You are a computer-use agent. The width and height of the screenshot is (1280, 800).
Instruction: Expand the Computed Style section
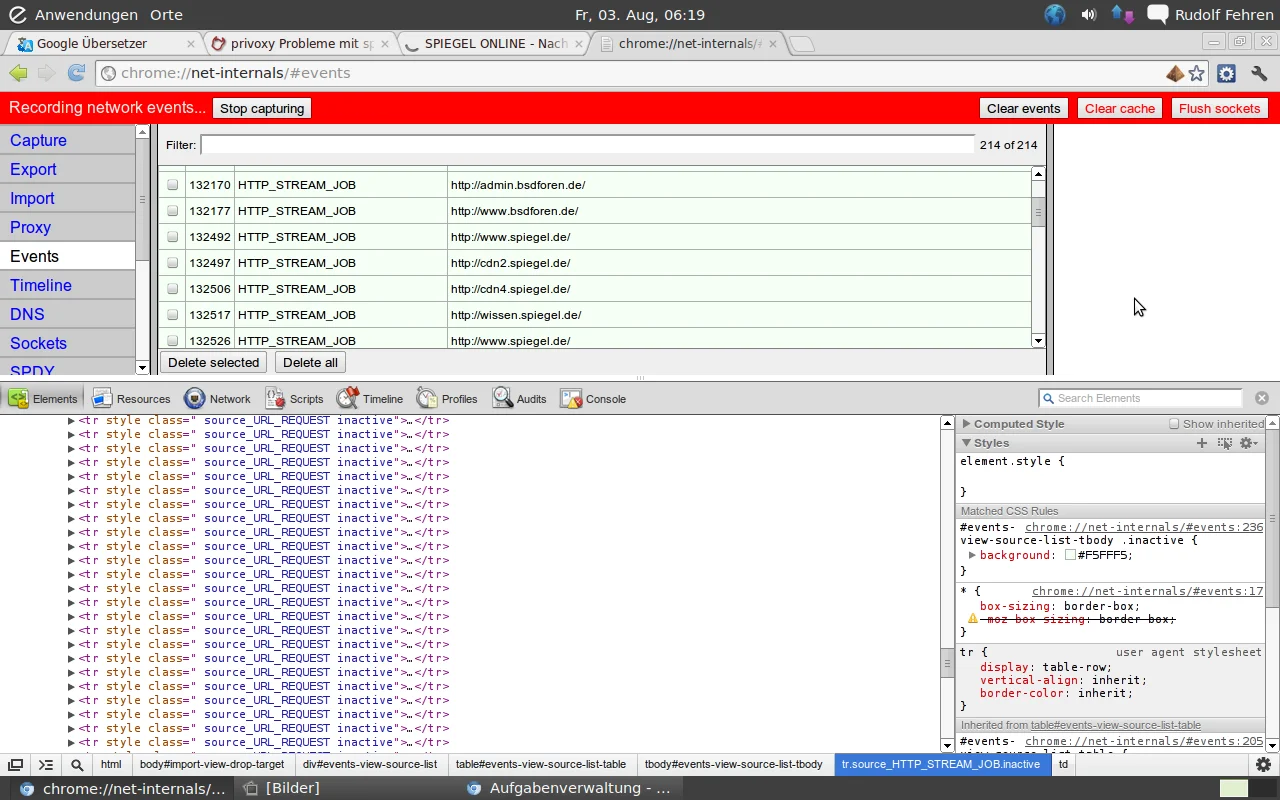point(966,424)
